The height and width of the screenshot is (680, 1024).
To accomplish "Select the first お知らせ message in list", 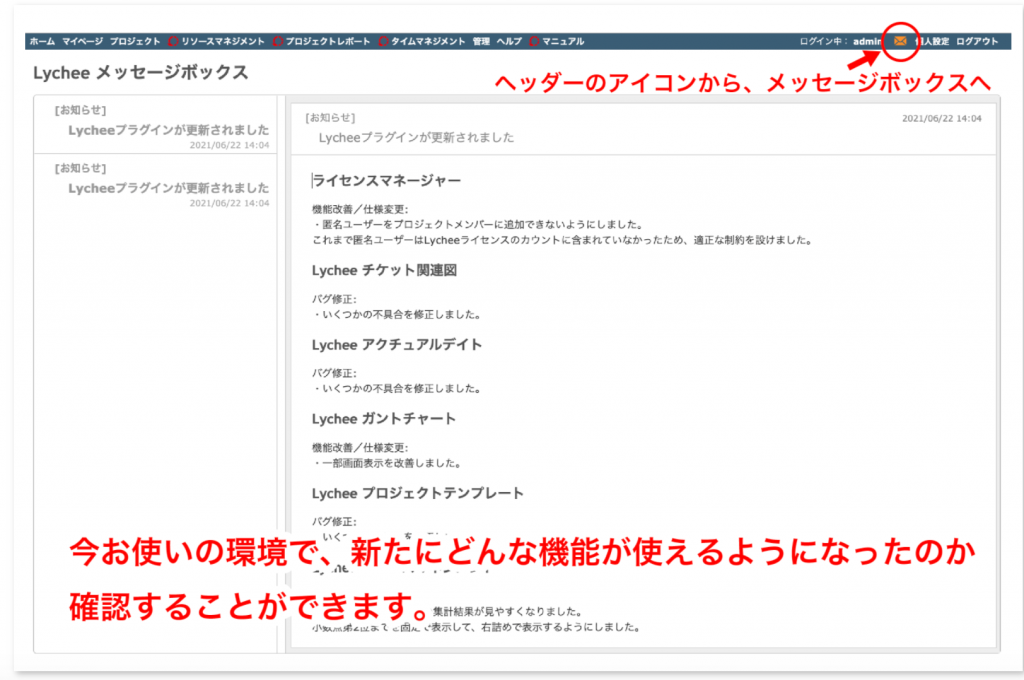I will [x=155, y=125].
